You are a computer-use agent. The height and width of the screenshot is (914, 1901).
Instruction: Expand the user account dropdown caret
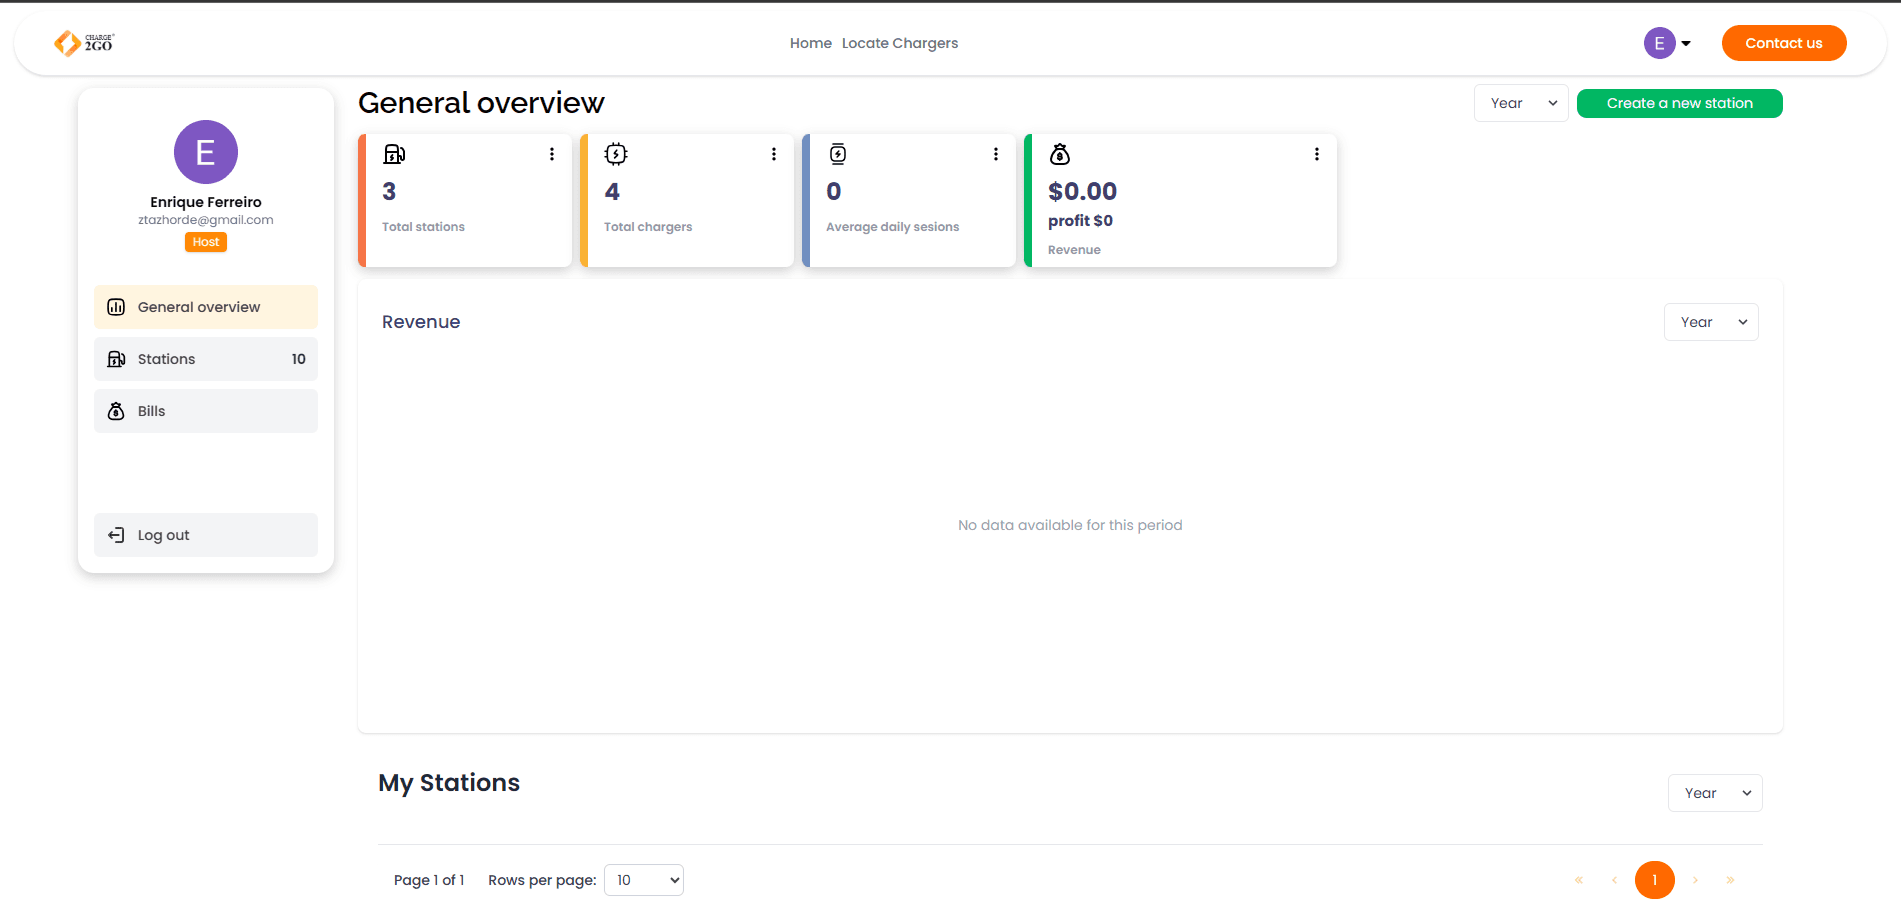(x=1686, y=43)
